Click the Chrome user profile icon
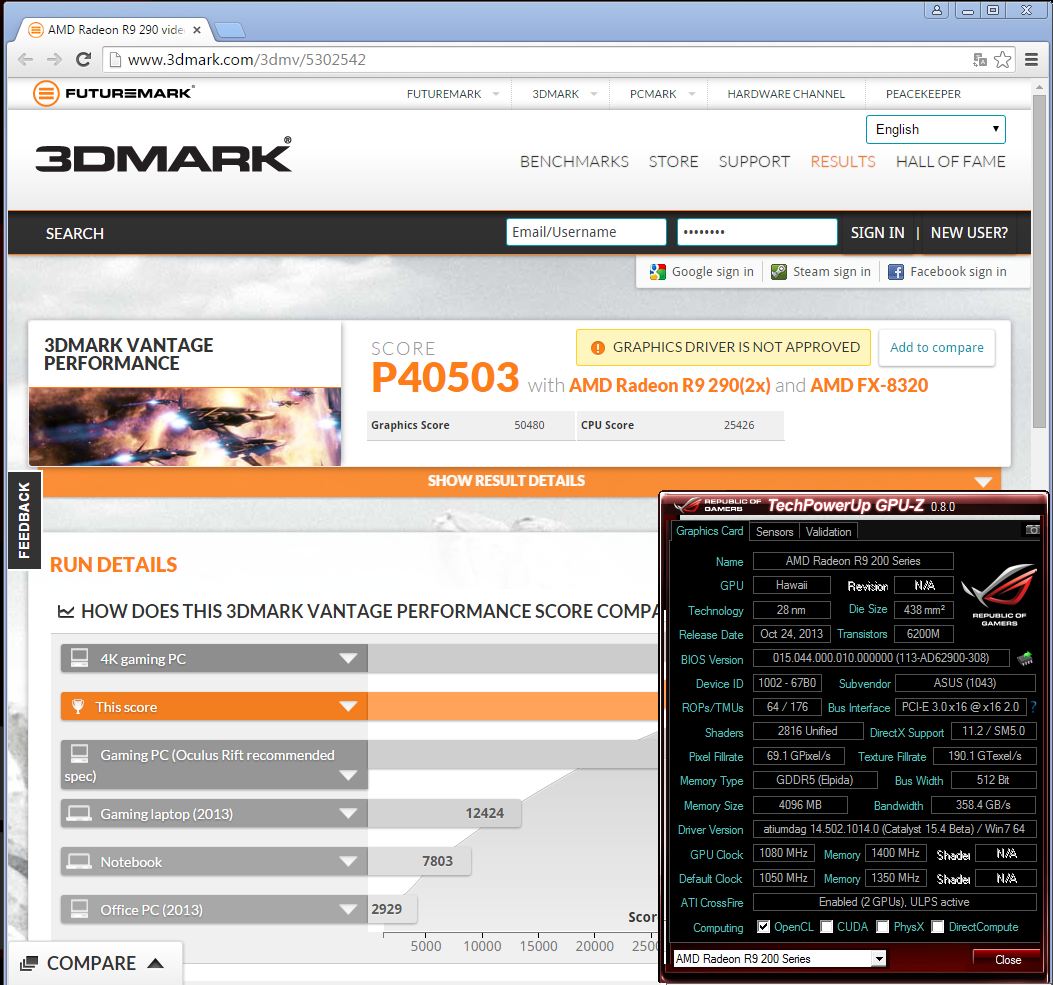Screen dimensions: 1053x985 (937, 10)
